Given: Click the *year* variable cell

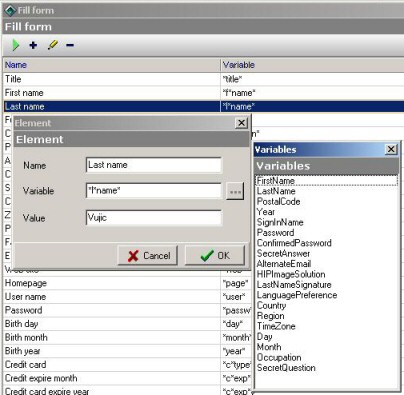Looking at the screenshot, I should click(x=236, y=351).
